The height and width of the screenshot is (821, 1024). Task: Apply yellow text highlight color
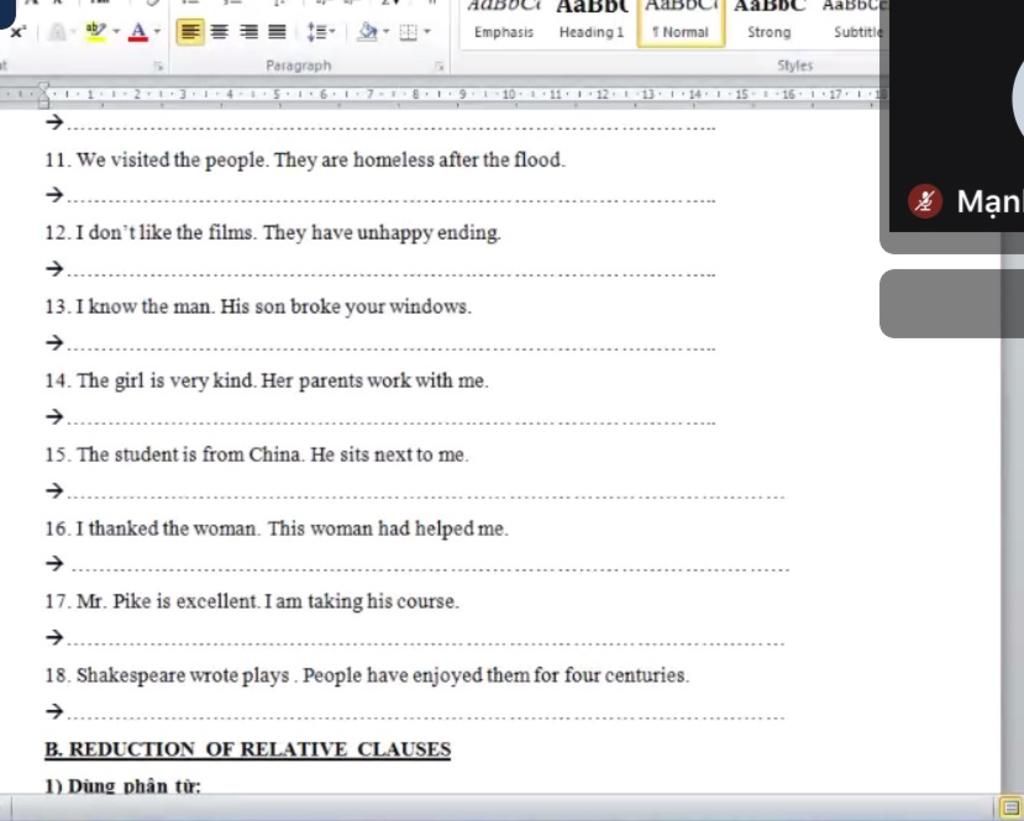95,31
